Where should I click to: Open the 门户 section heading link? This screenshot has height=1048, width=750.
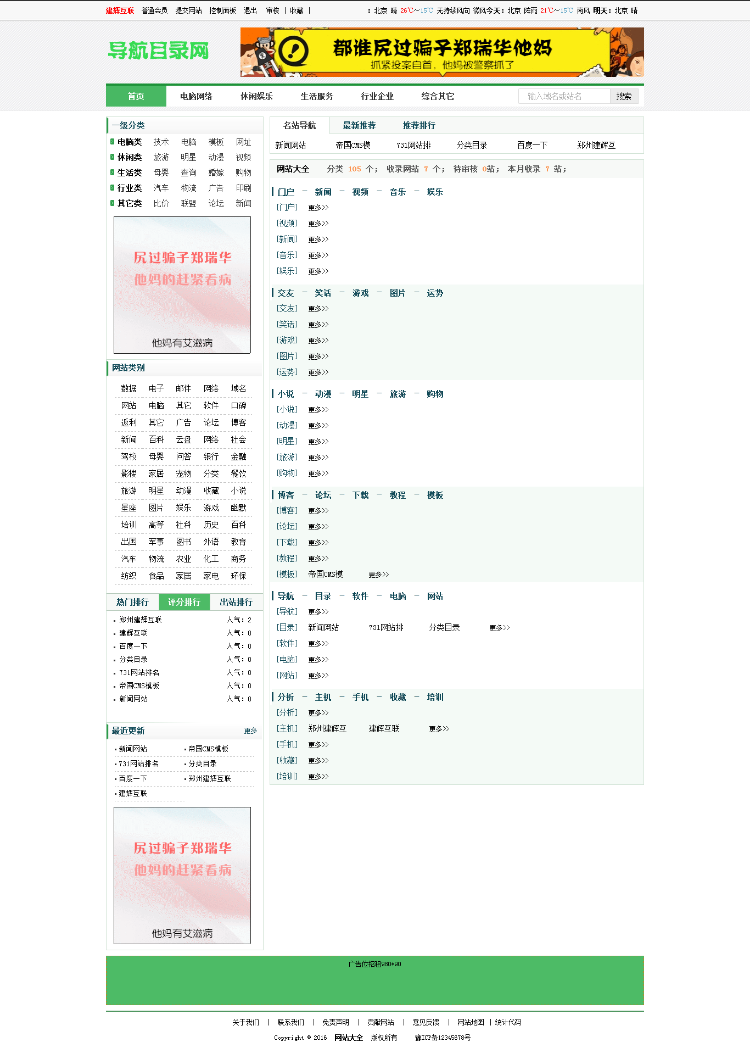click(x=285, y=192)
